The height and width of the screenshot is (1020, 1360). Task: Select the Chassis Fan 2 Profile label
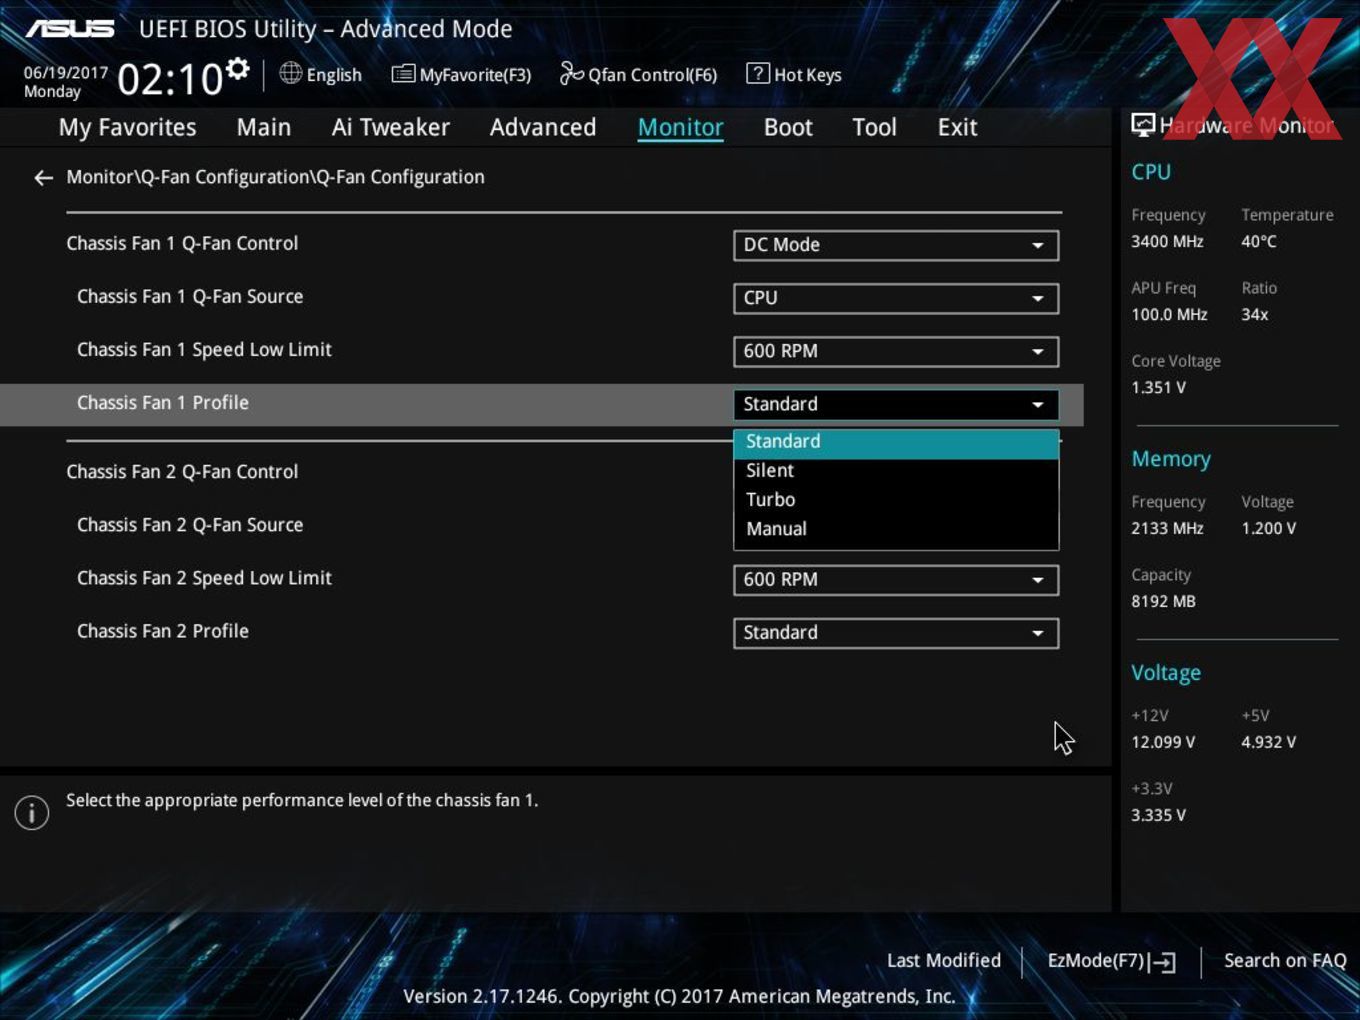tap(163, 631)
